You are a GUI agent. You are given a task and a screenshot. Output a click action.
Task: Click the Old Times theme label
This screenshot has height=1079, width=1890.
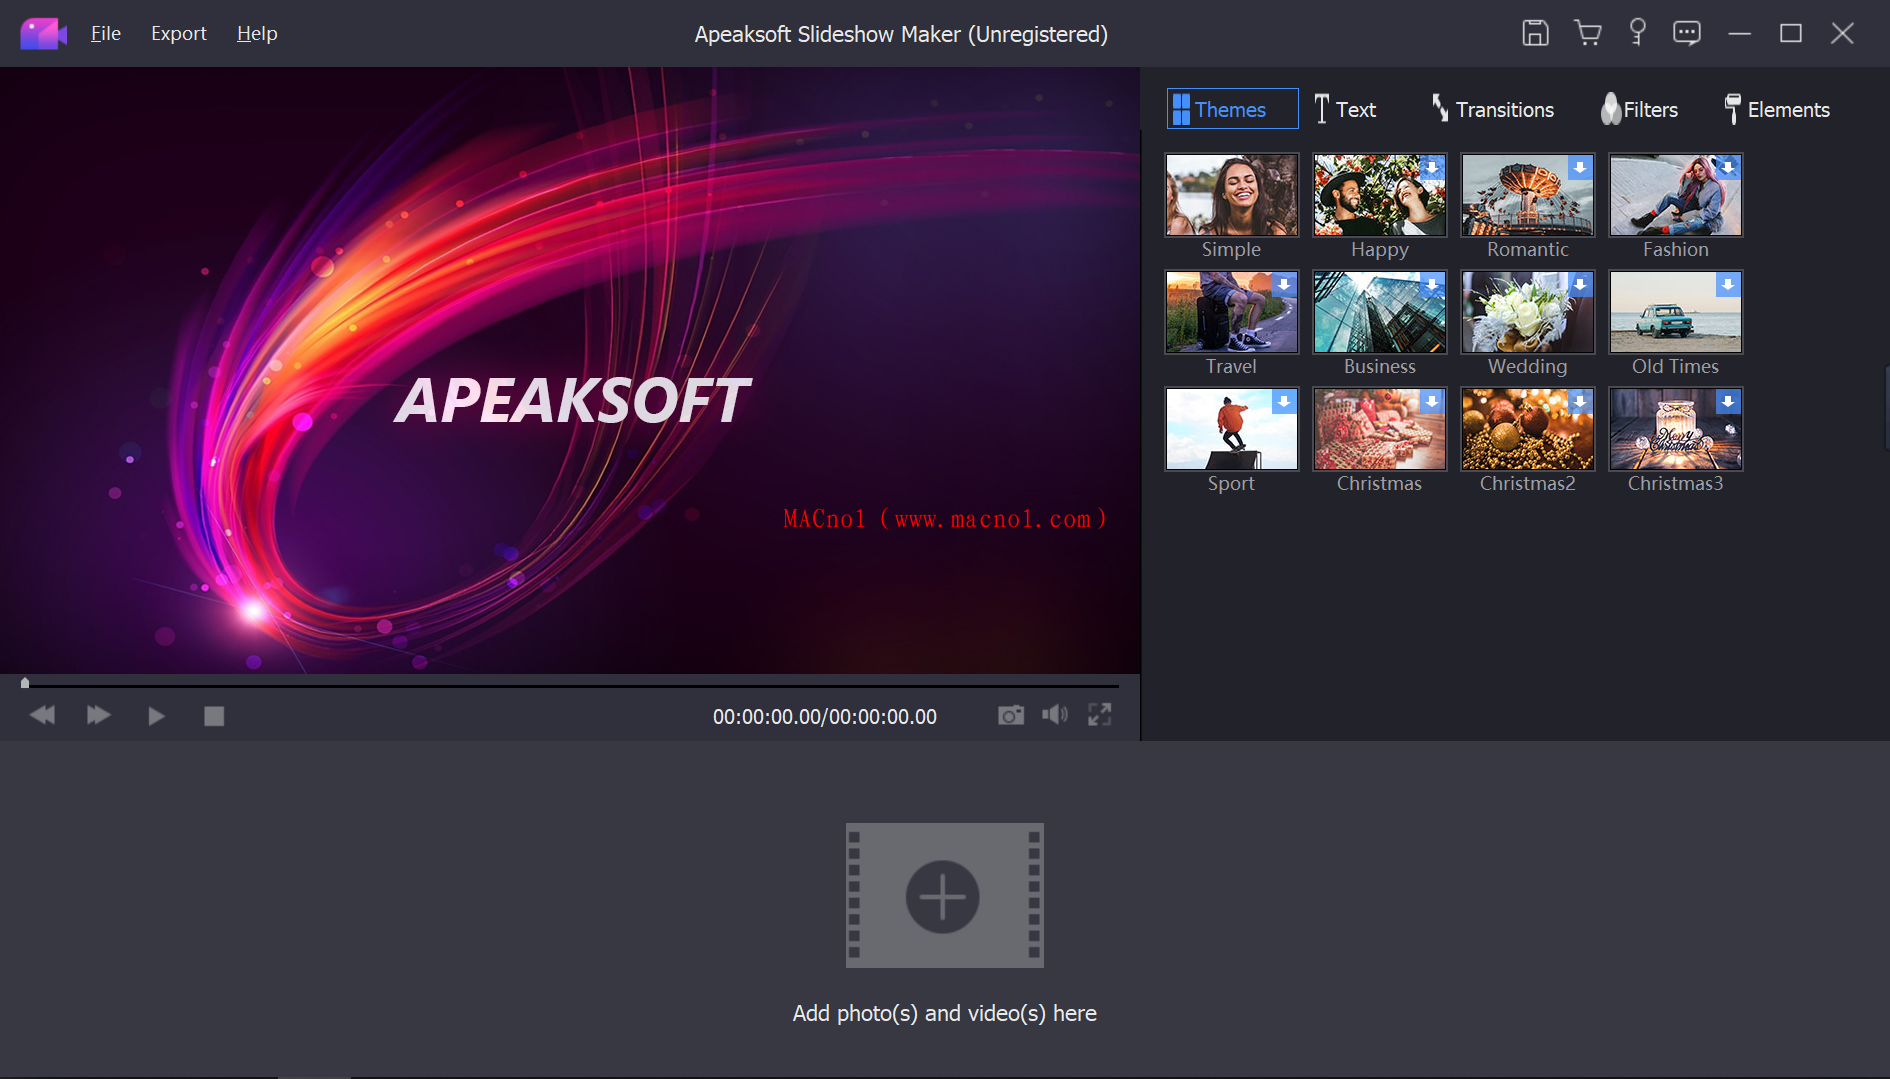tap(1675, 366)
